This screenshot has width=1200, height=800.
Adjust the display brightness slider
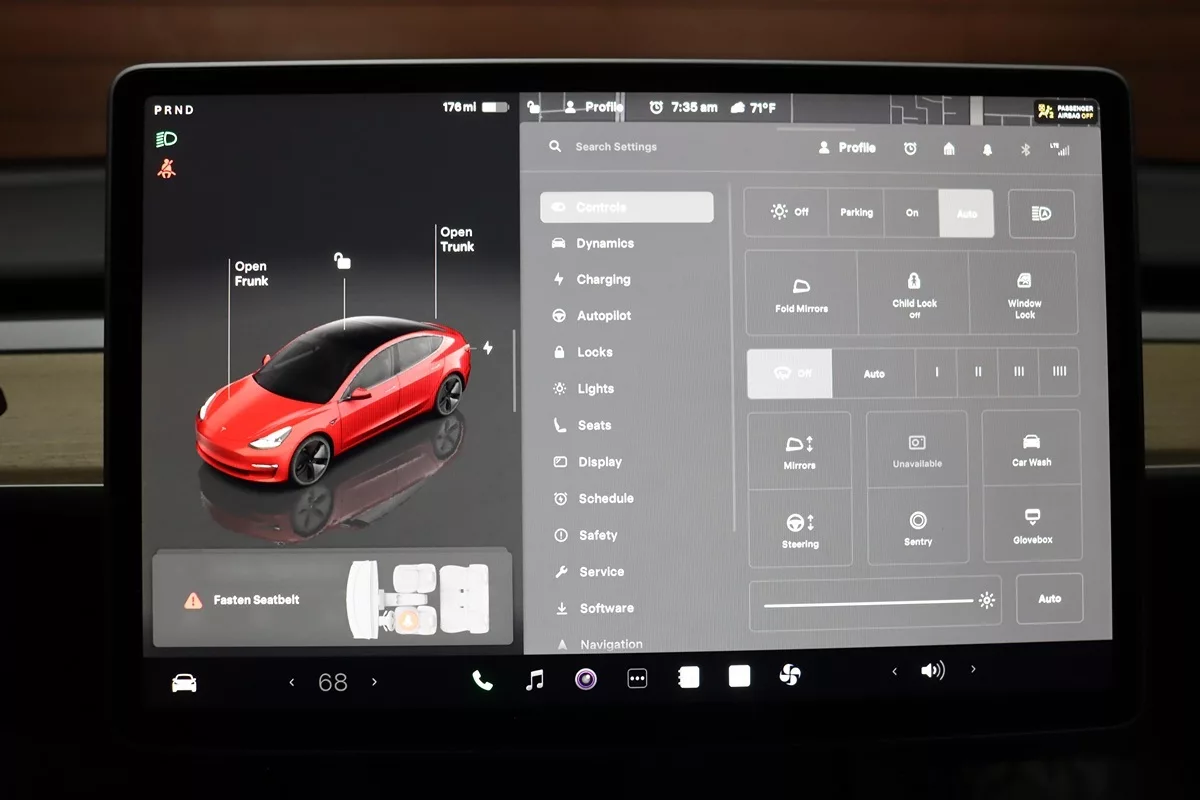click(868, 602)
